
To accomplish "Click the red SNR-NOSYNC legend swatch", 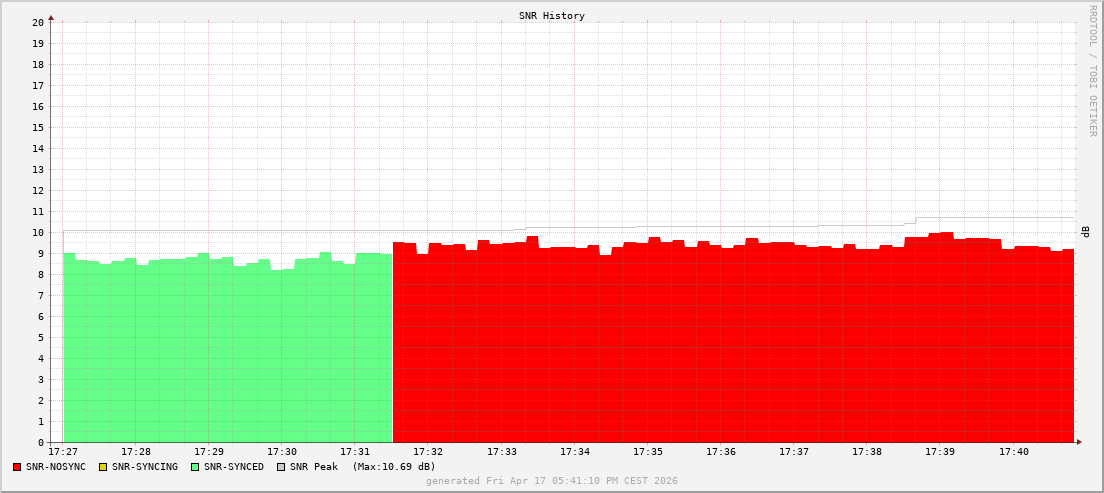I will (17, 467).
